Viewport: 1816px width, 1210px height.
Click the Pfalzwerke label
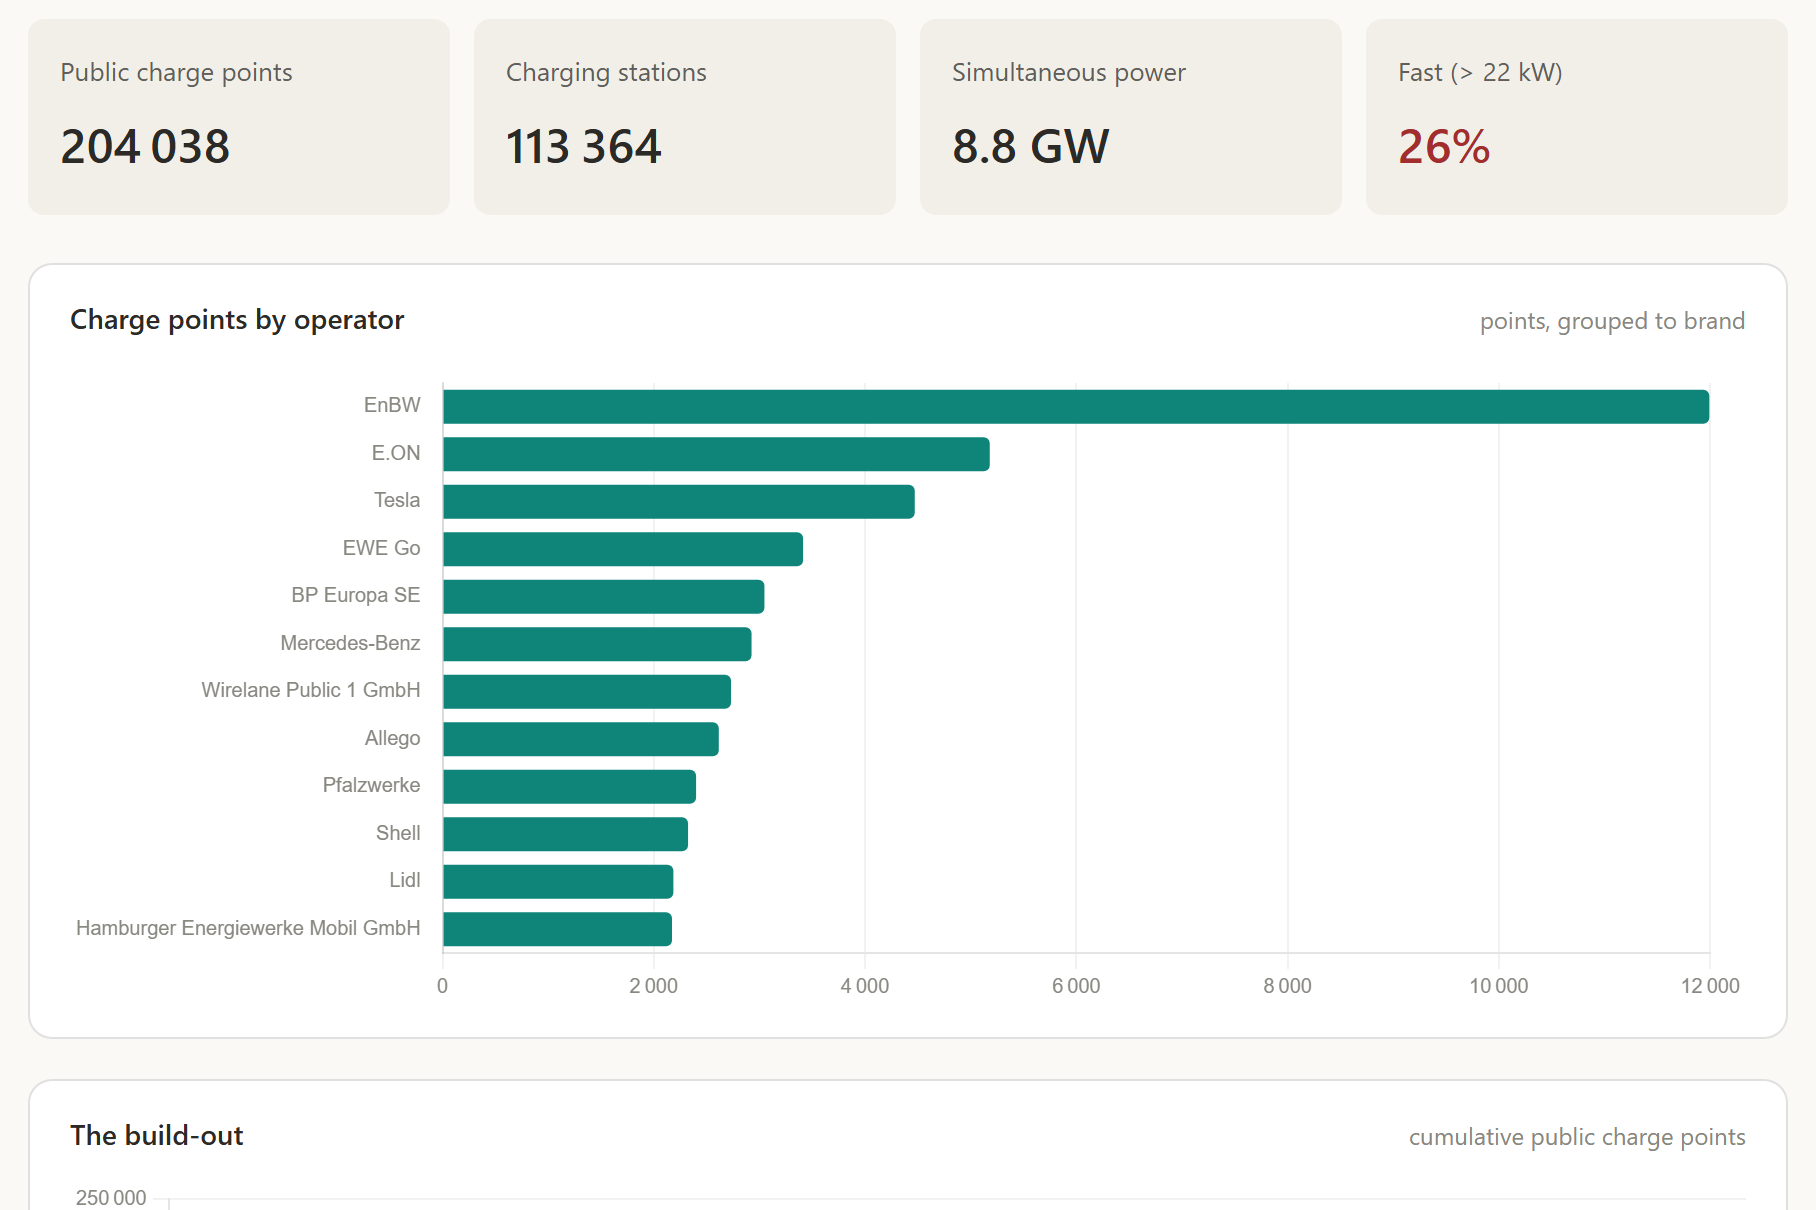click(x=371, y=785)
